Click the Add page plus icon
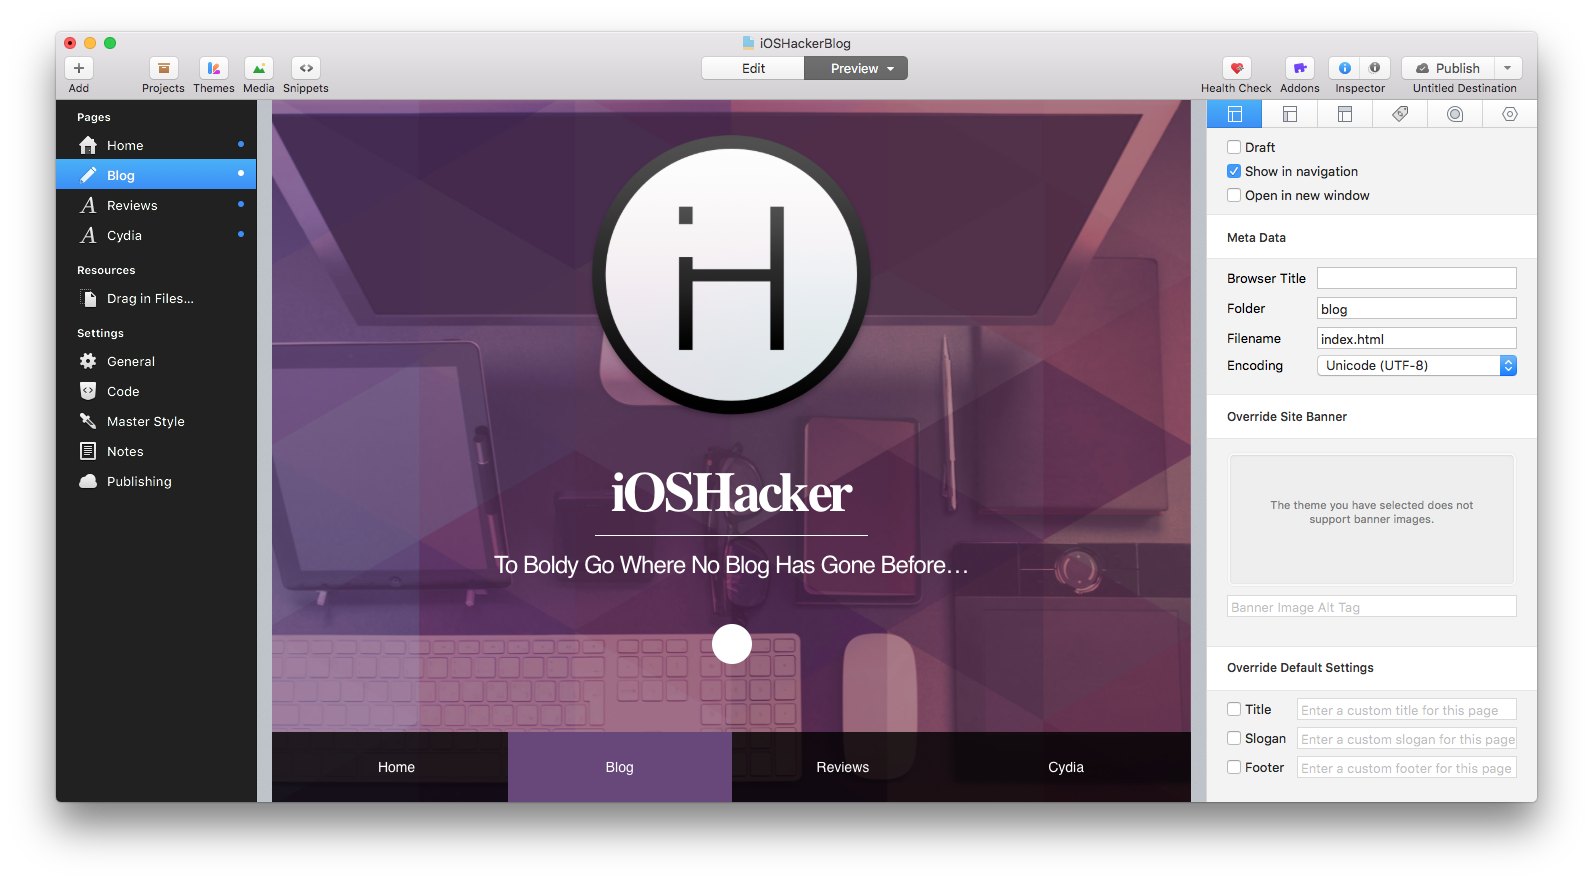The width and height of the screenshot is (1593, 882). pos(79,68)
